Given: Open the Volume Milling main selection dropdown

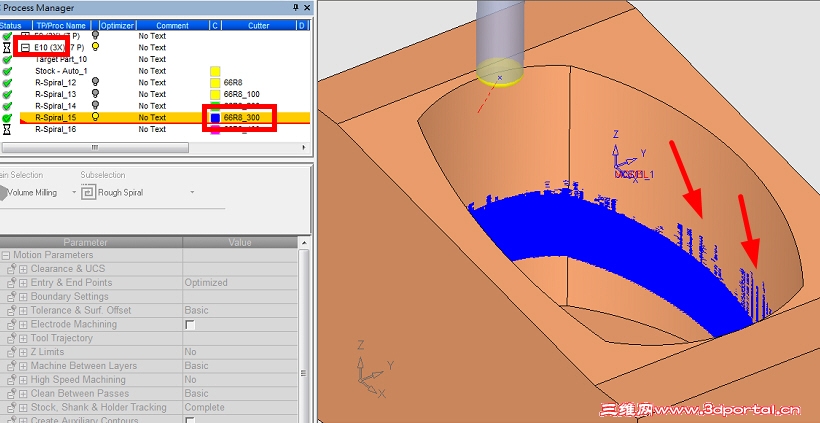Looking at the screenshot, I should (x=74, y=192).
